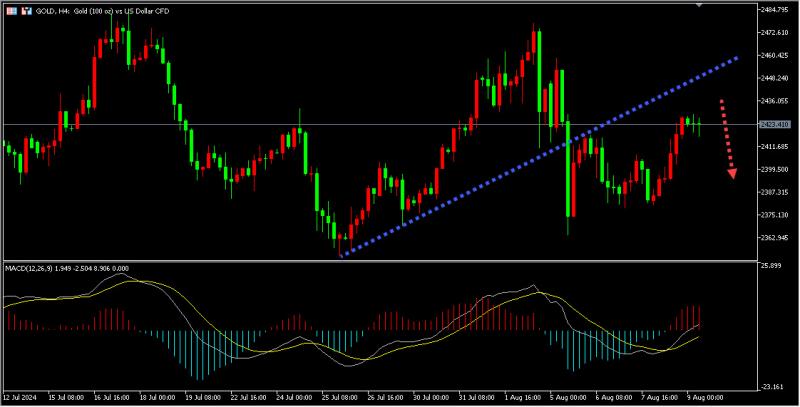
Task: Click time axis label 18 Jul 00:00
Action: point(158,397)
